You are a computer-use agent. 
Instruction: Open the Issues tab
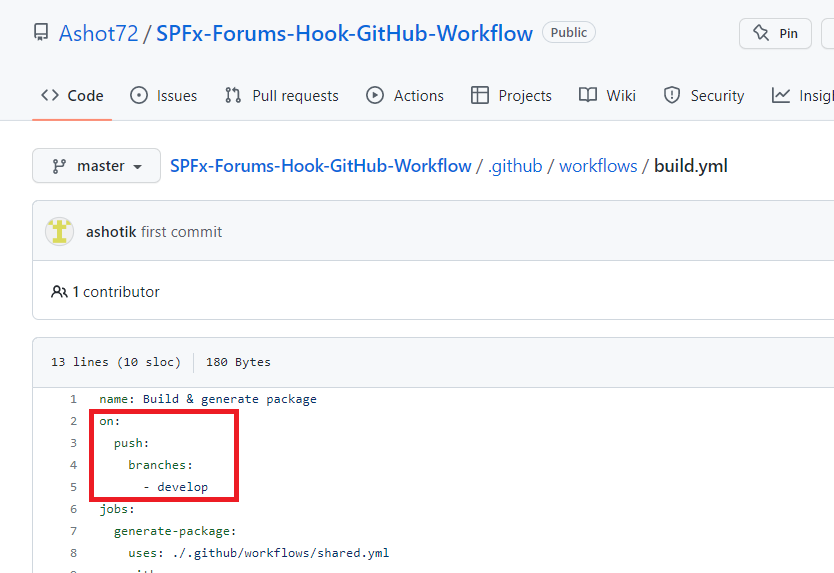tap(164, 96)
